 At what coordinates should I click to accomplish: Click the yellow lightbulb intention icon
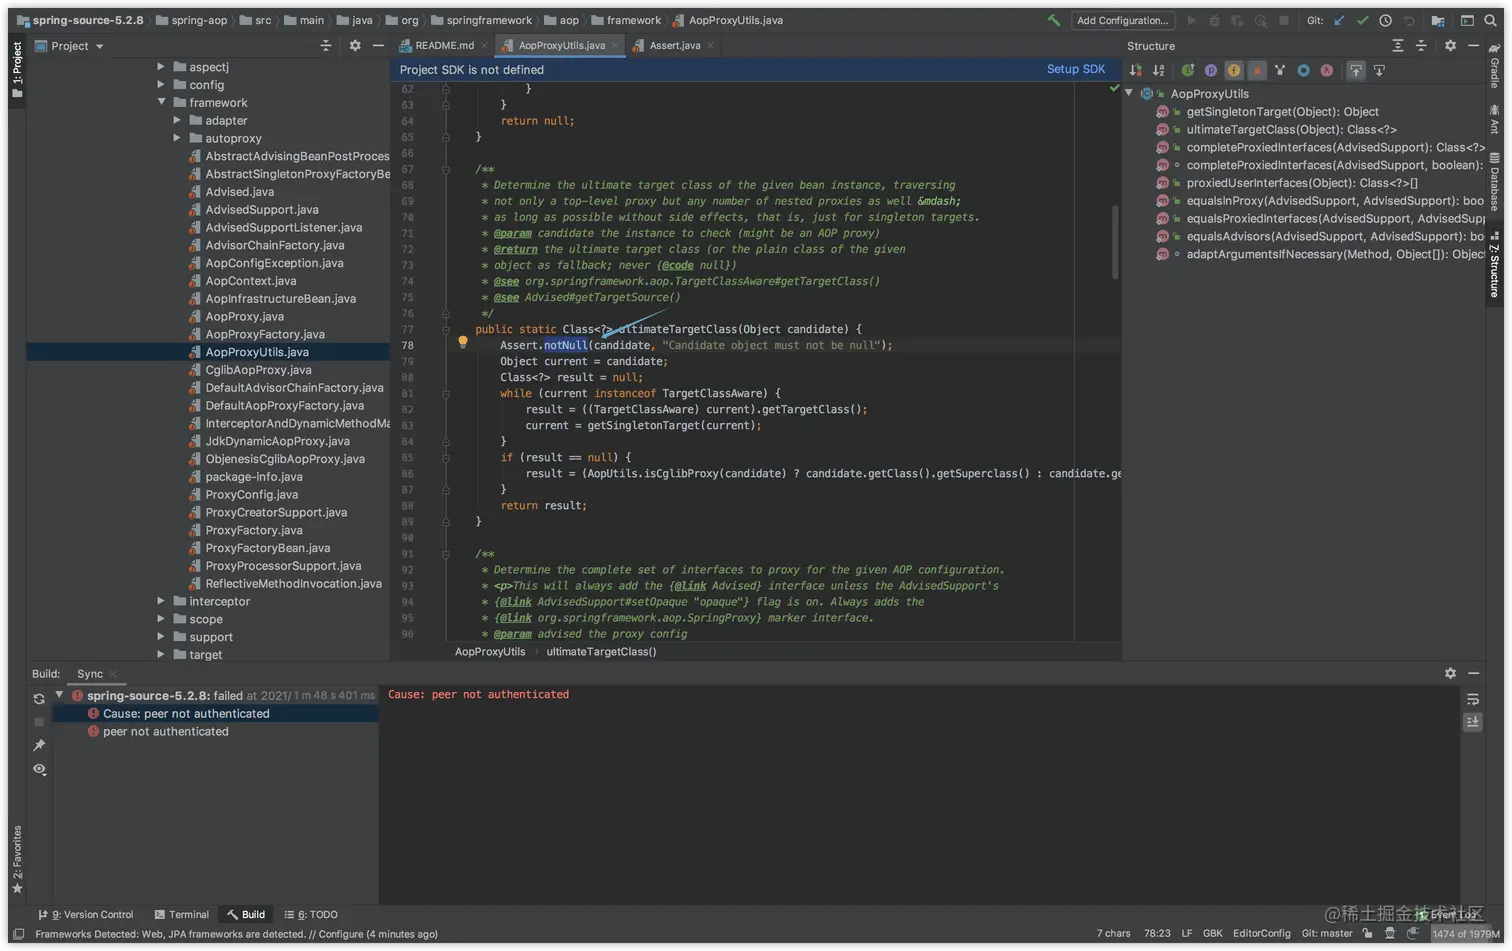[x=462, y=343]
